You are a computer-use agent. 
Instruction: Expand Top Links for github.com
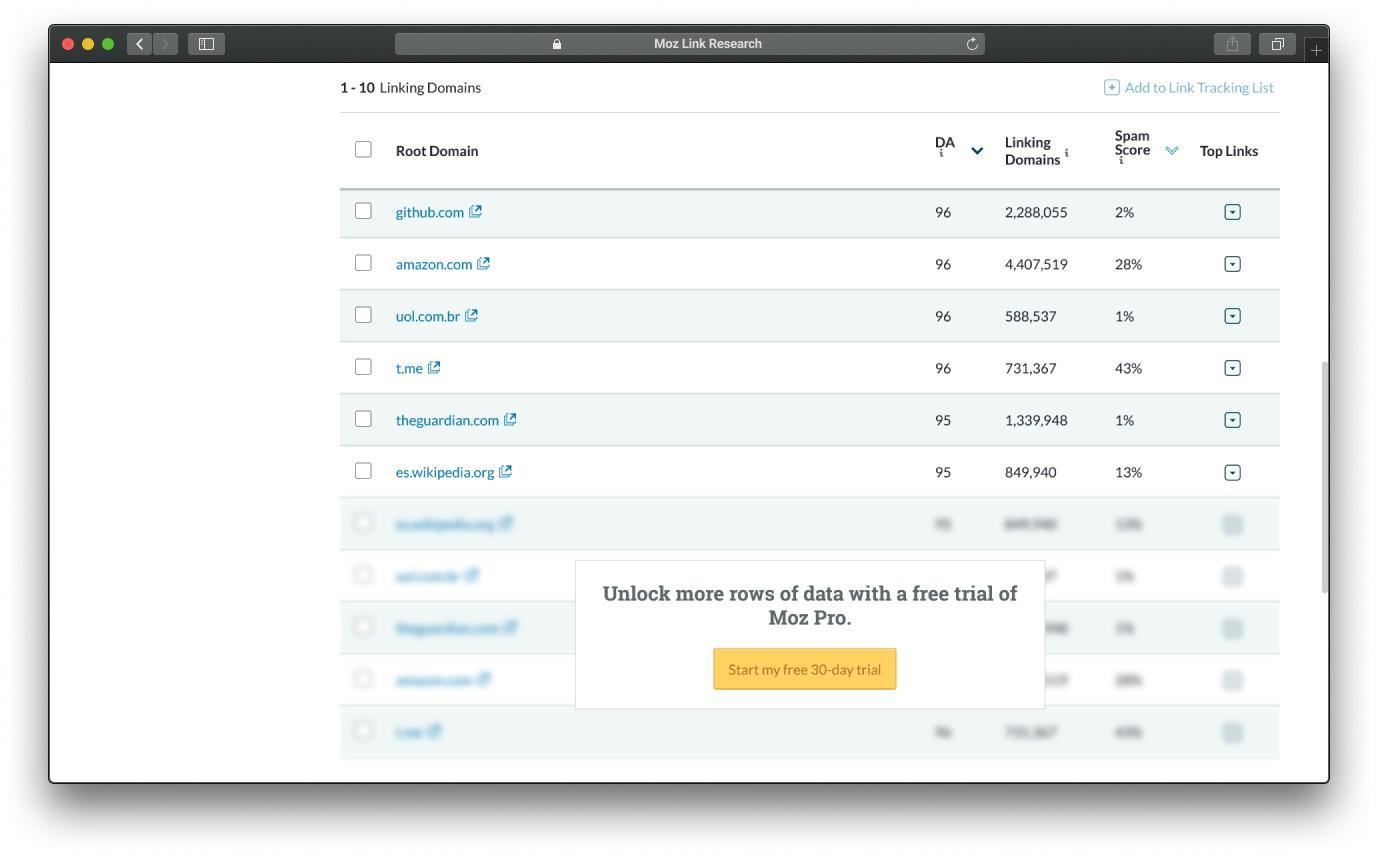pyautogui.click(x=1232, y=212)
